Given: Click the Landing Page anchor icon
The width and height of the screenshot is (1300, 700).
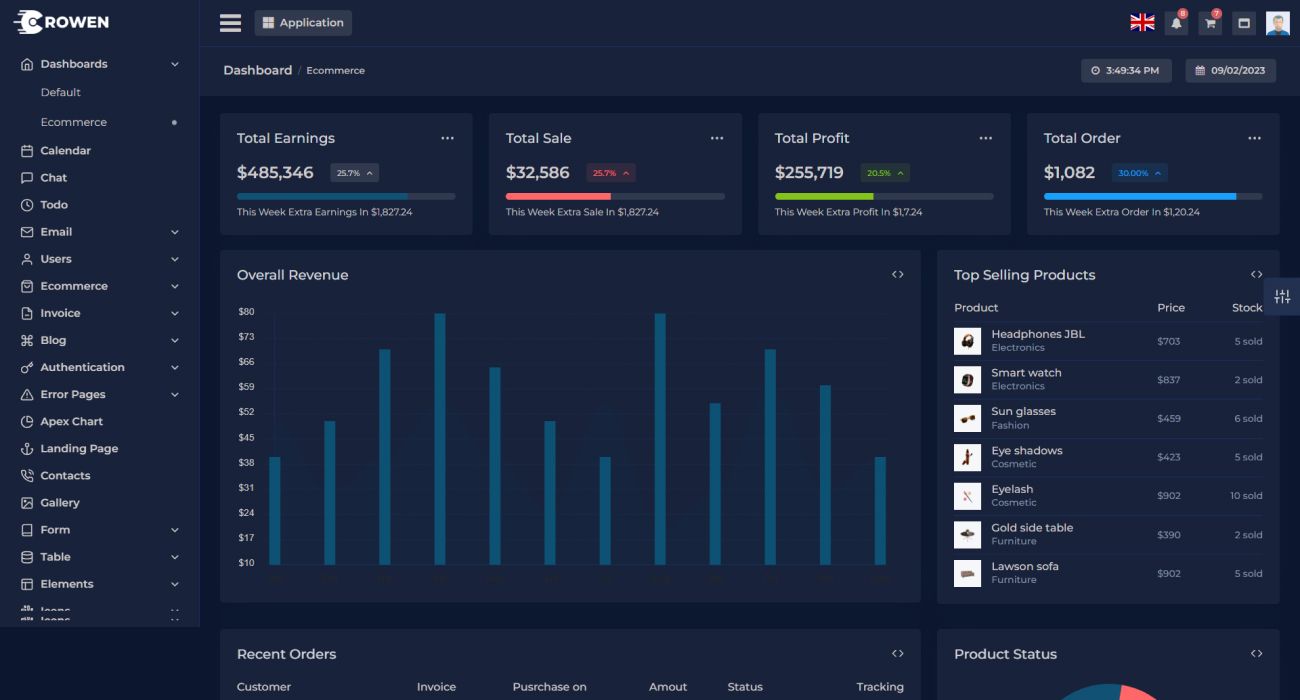Looking at the screenshot, I should point(27,449).
